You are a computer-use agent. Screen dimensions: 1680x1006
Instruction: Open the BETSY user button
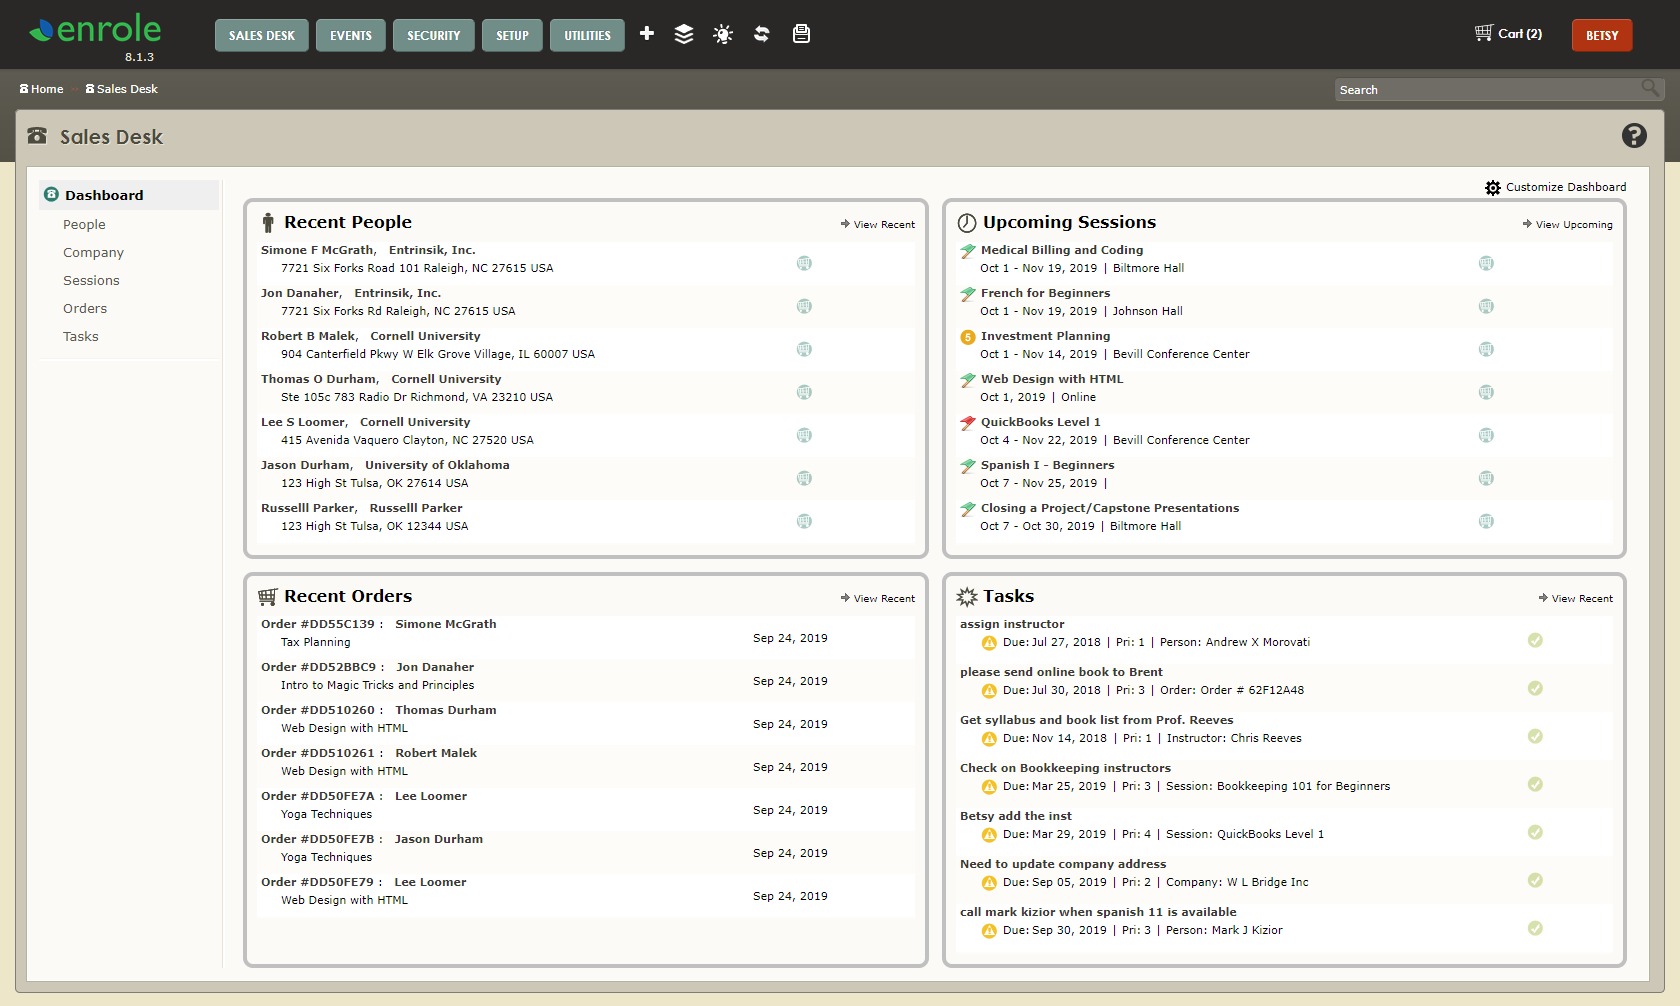click(x=1601, y=35)
